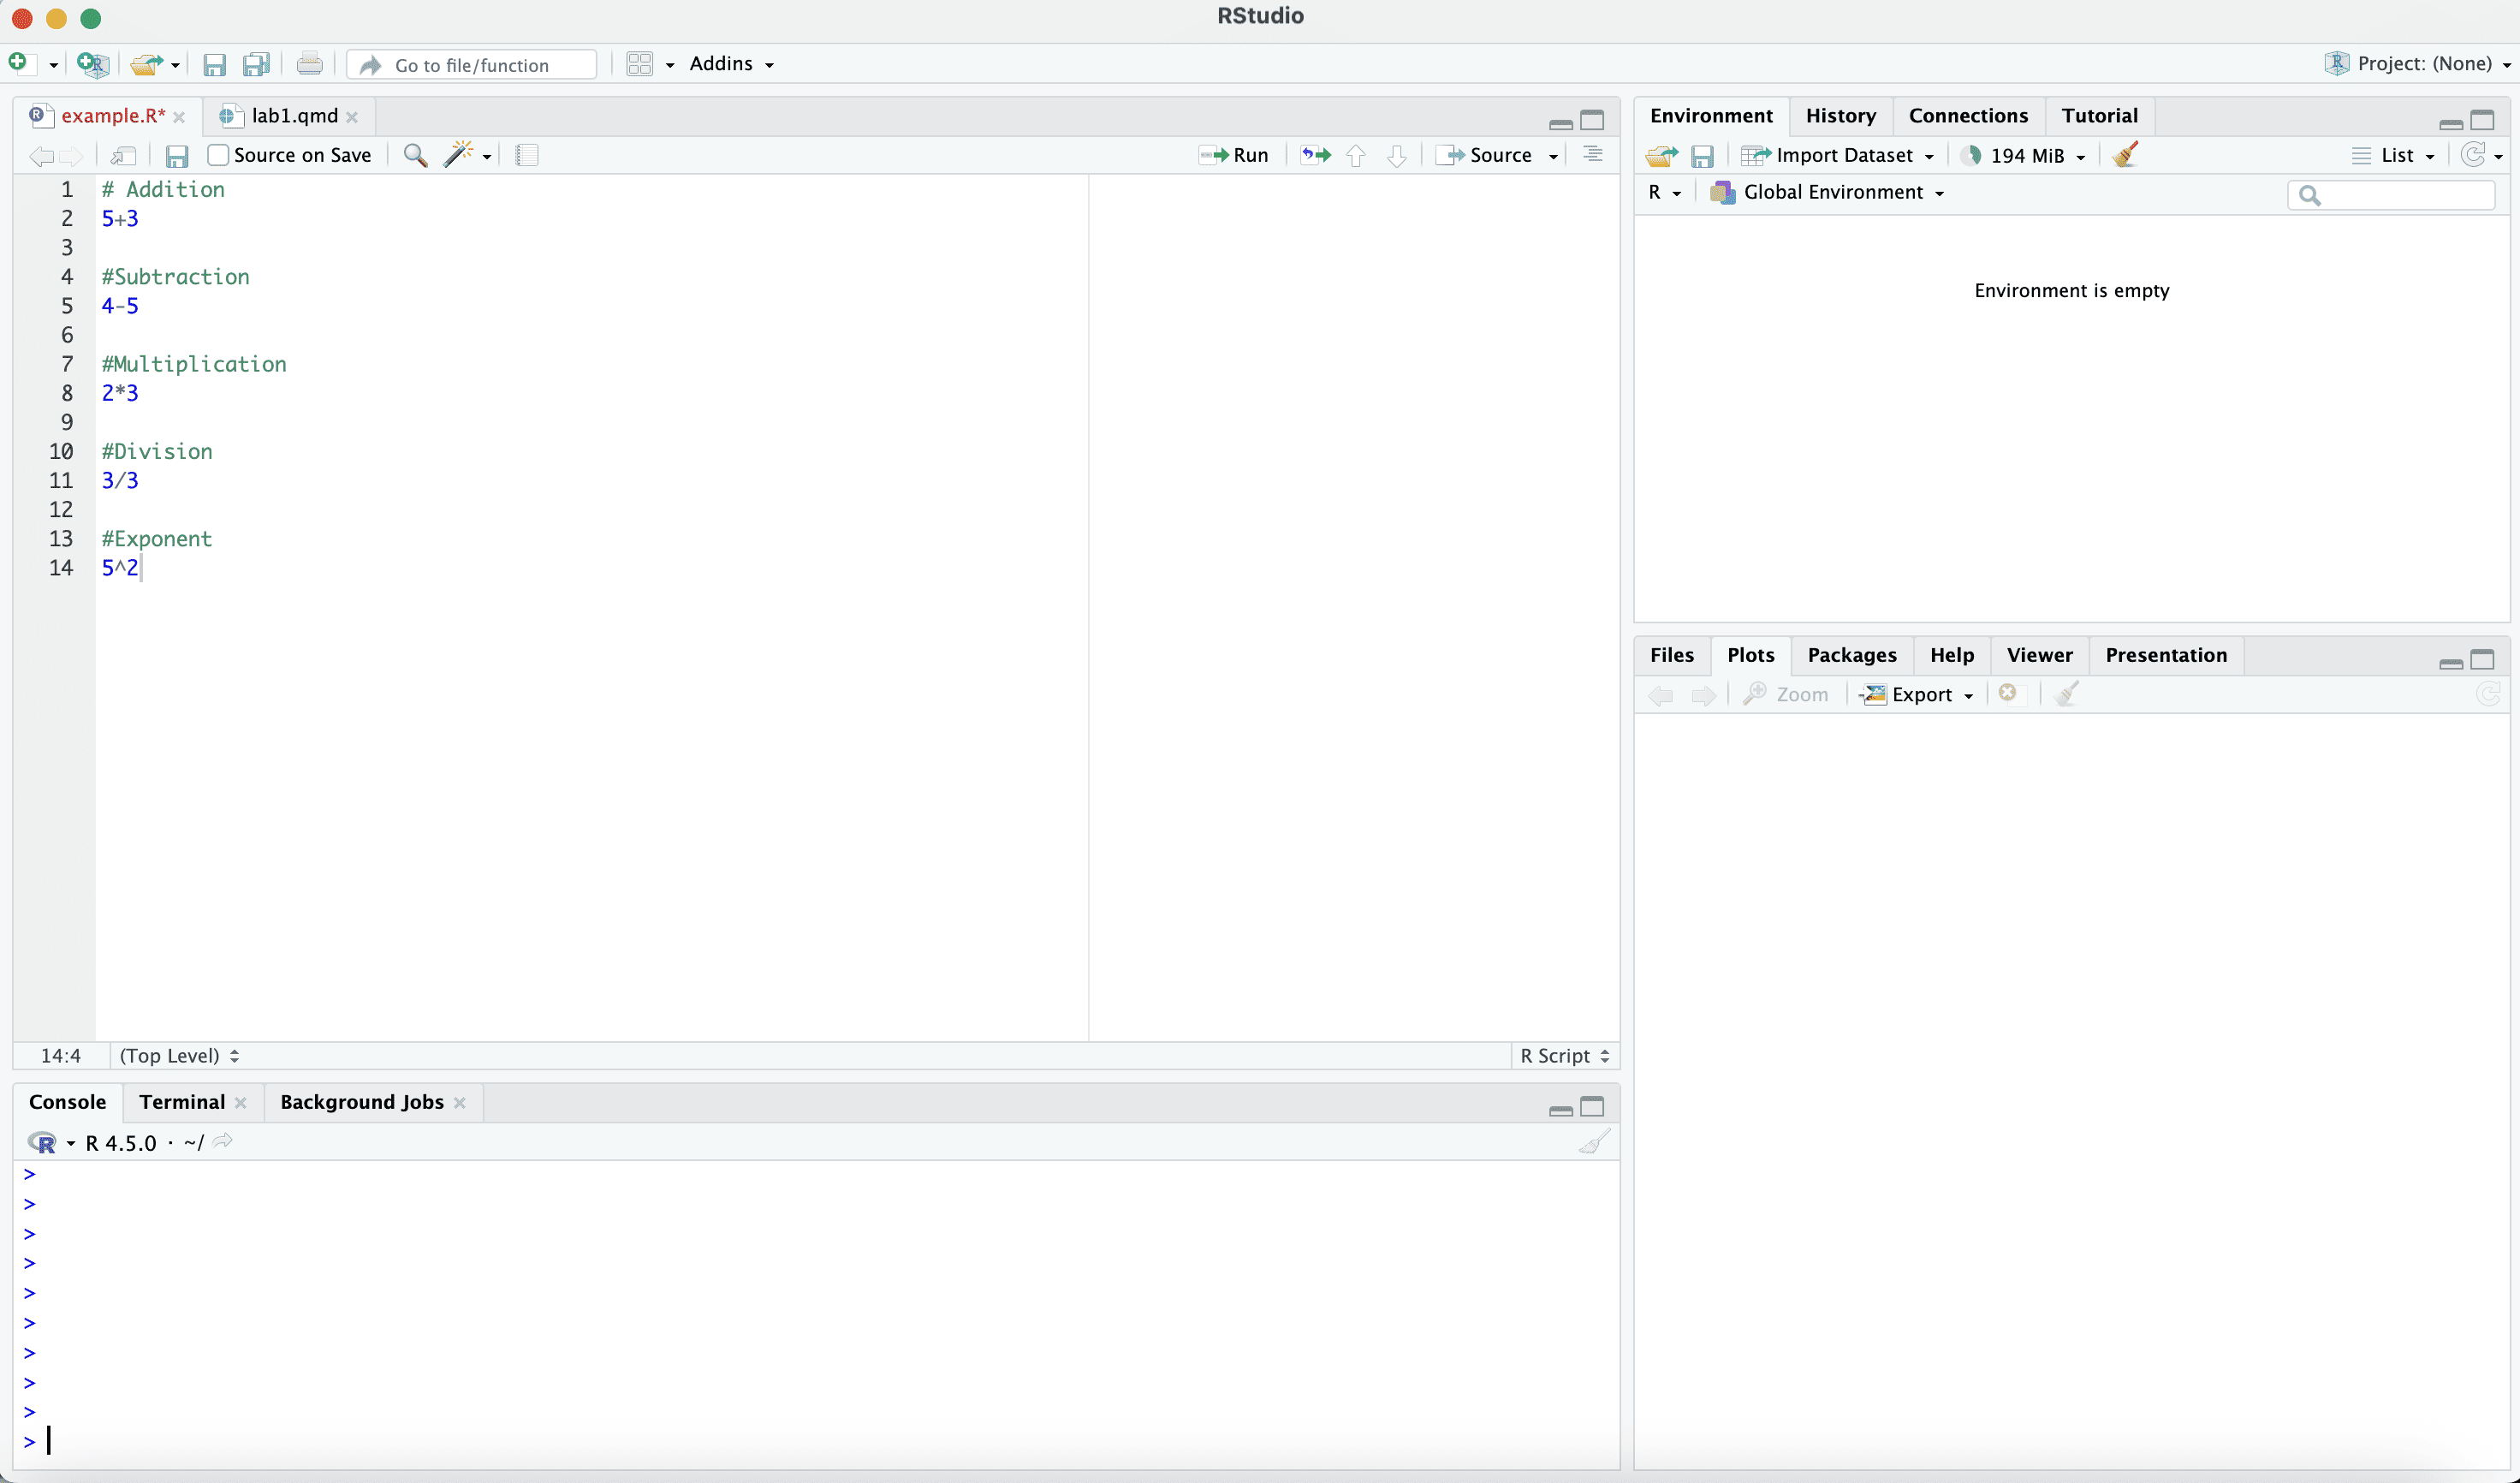The width and height of the screenshot is (2520, 1483).
Task: Click the save all documents icon
Action: point(256,65)
